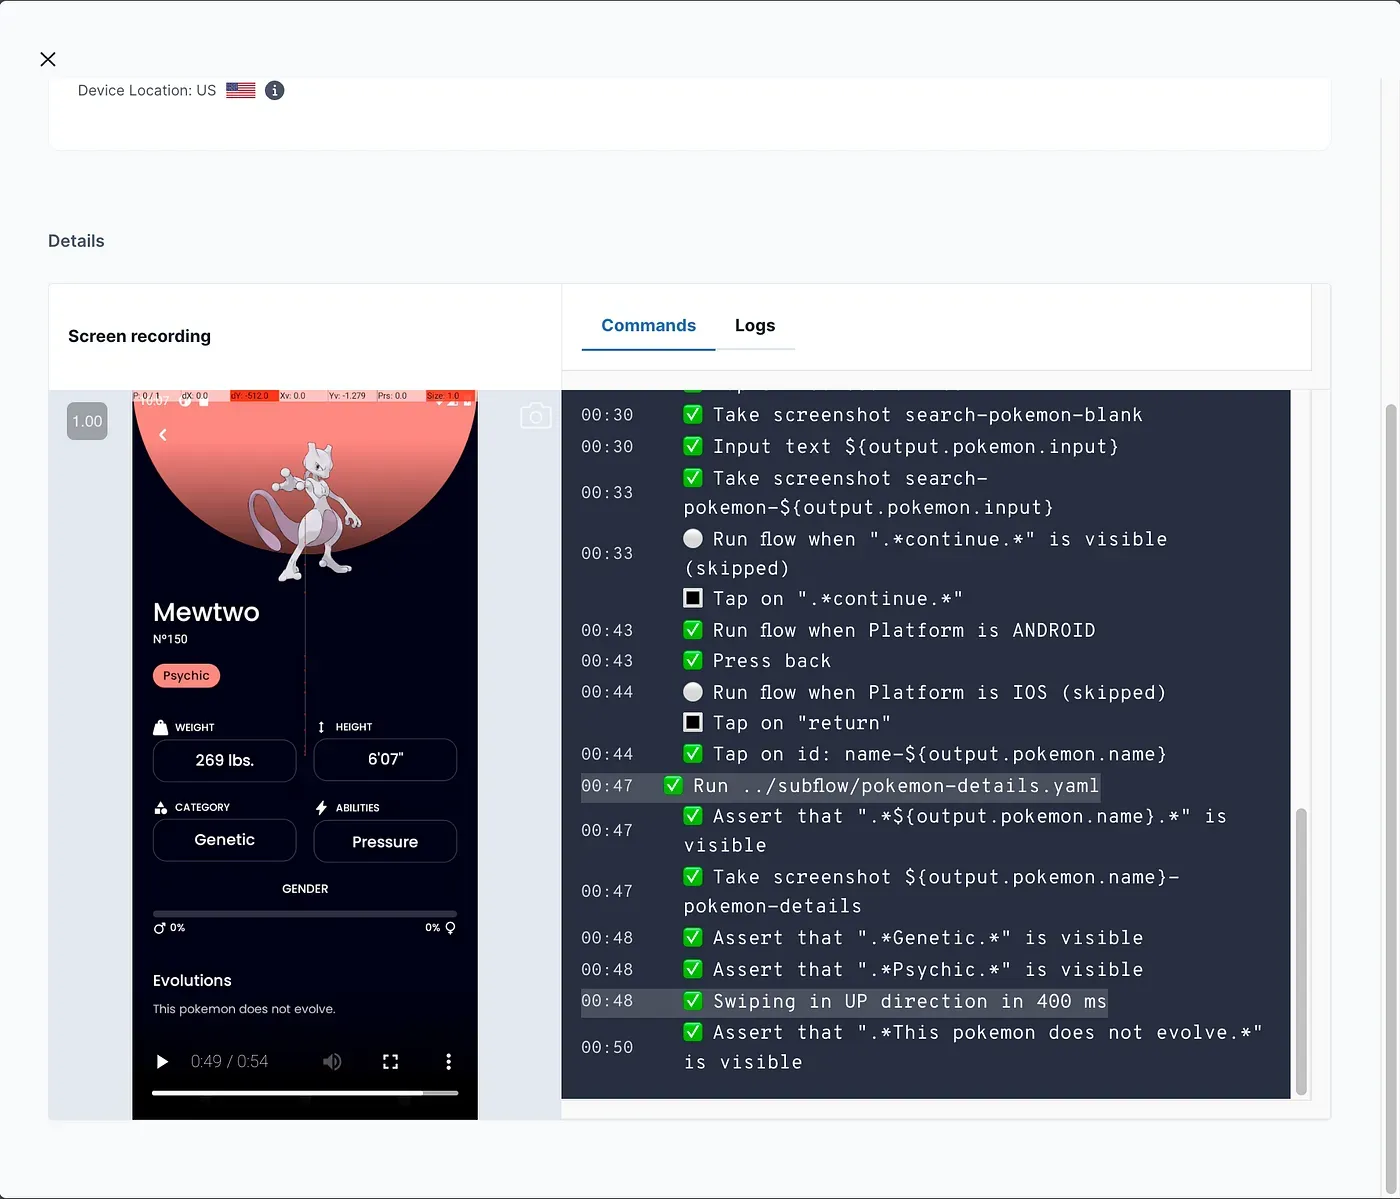Click checkmark beside Press back command
This screenshot has height=1199, width=1400.
pos(692,661)
